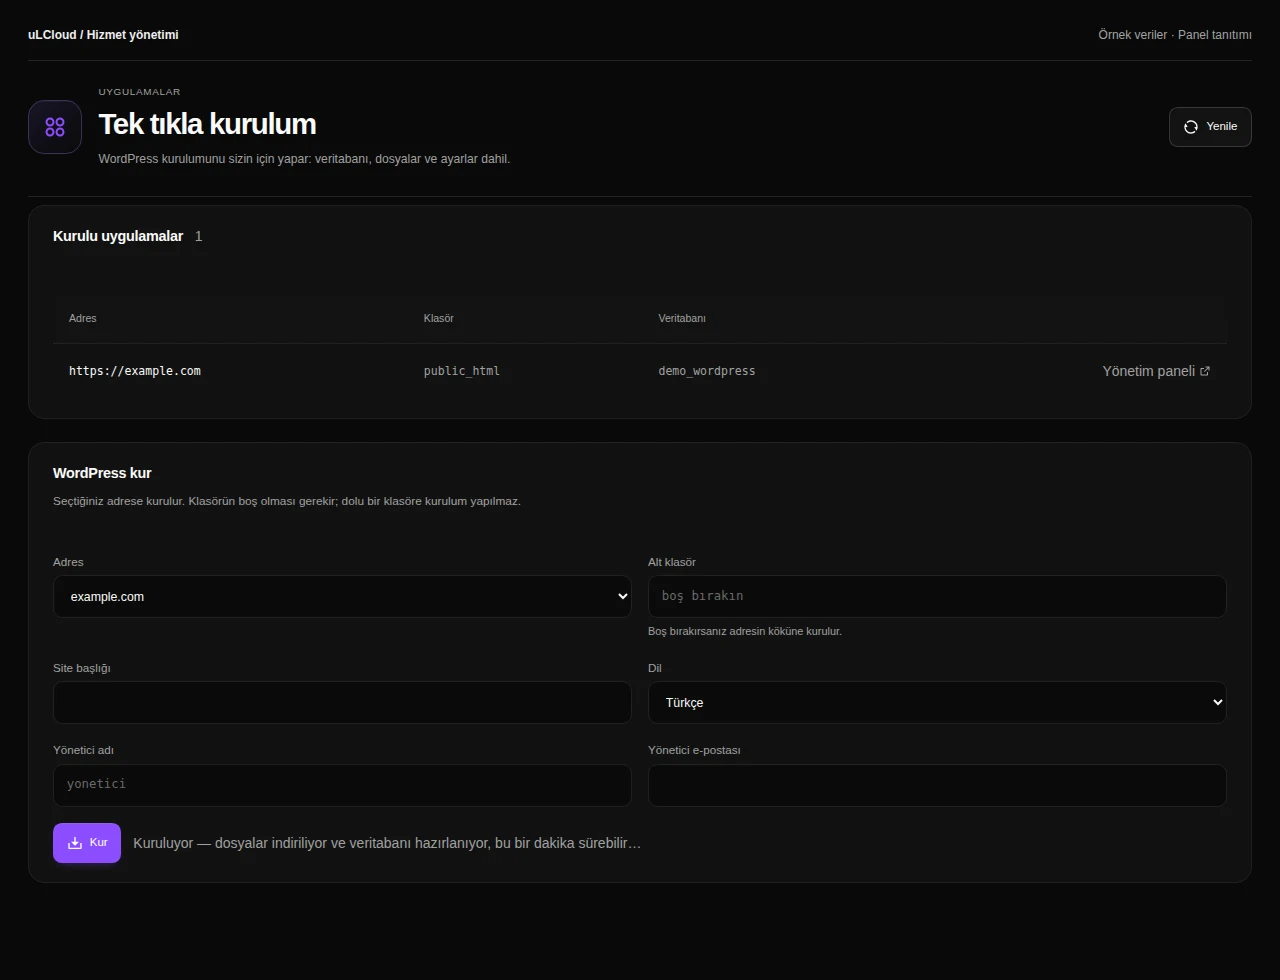Viewport: 1280px width, 980px height.
Task: Click the download icon in Kur button
Action: (x=75, y=843)
